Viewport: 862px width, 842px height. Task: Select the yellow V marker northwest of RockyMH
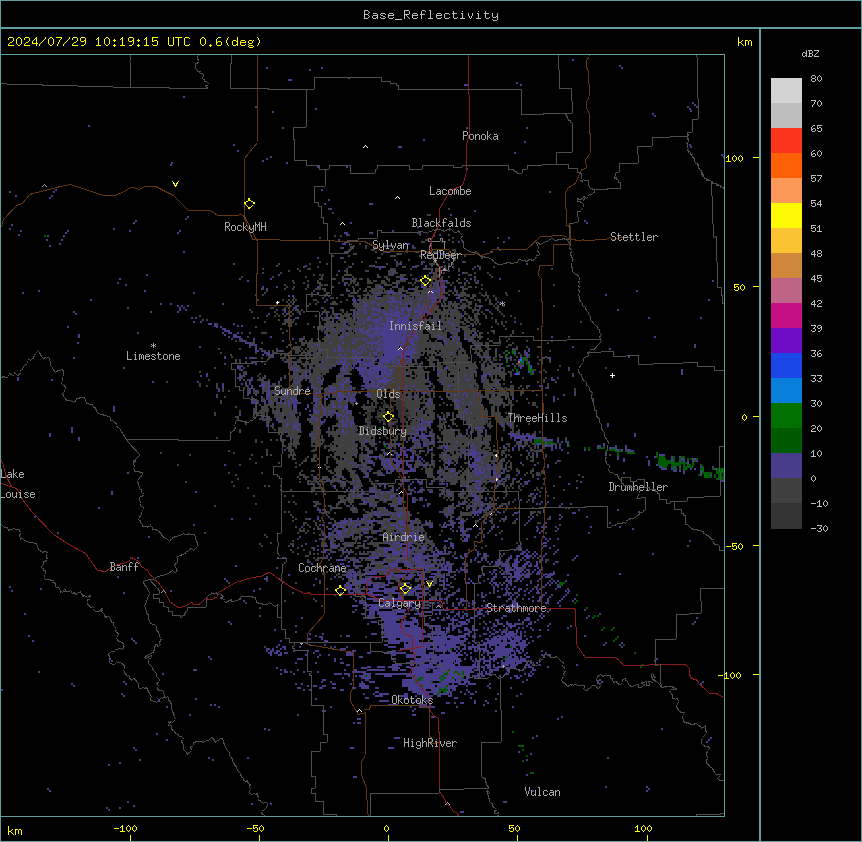pyautogui.click(x=175, y=184)
